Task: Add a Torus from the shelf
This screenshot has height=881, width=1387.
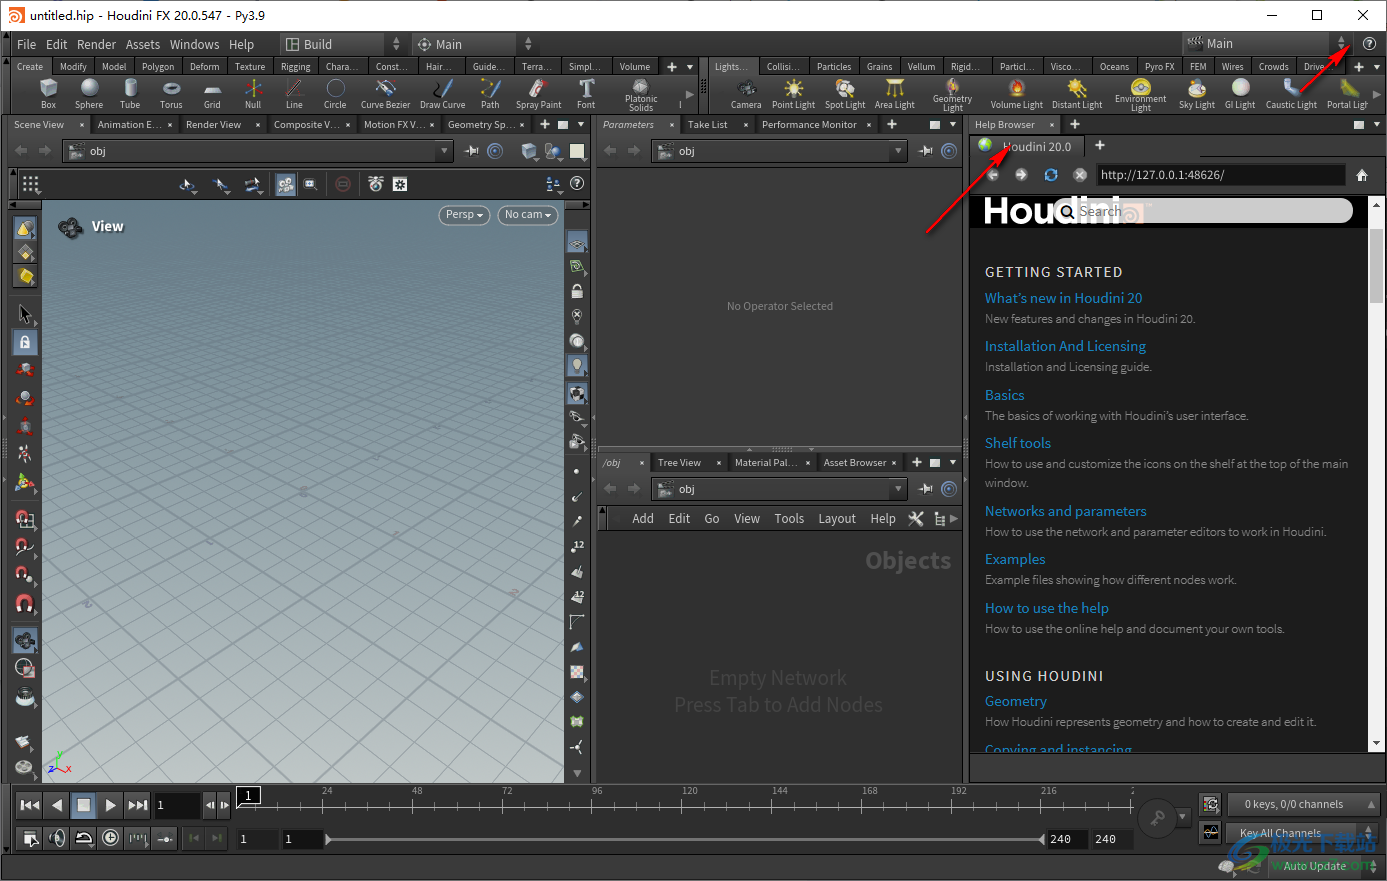Action: [x=171, y=94]
